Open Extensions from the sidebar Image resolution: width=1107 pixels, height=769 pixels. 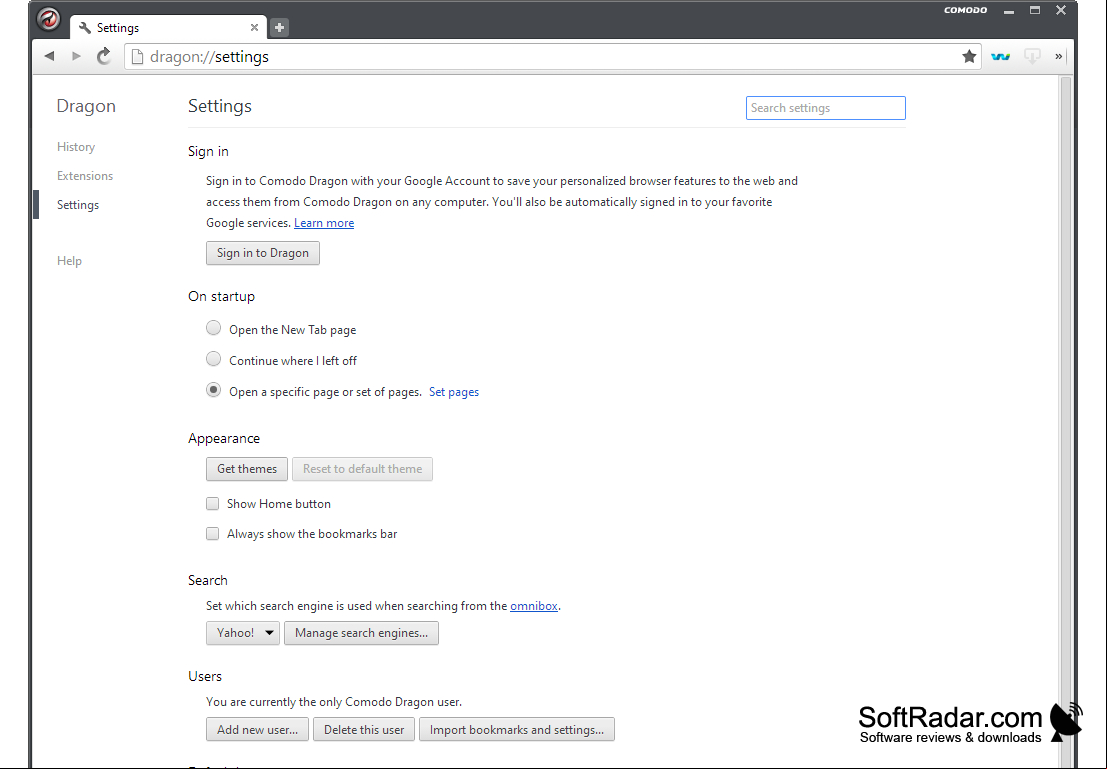coord(85,176)
